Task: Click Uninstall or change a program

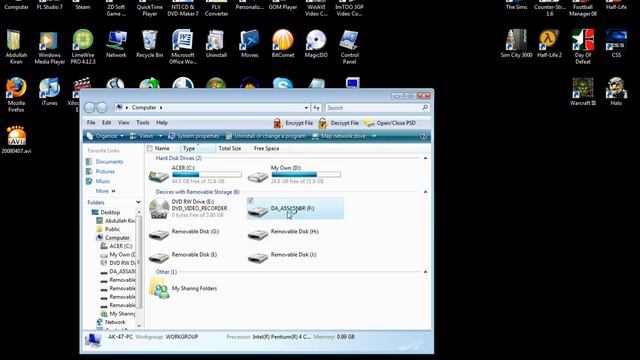Action: (266, 136)
